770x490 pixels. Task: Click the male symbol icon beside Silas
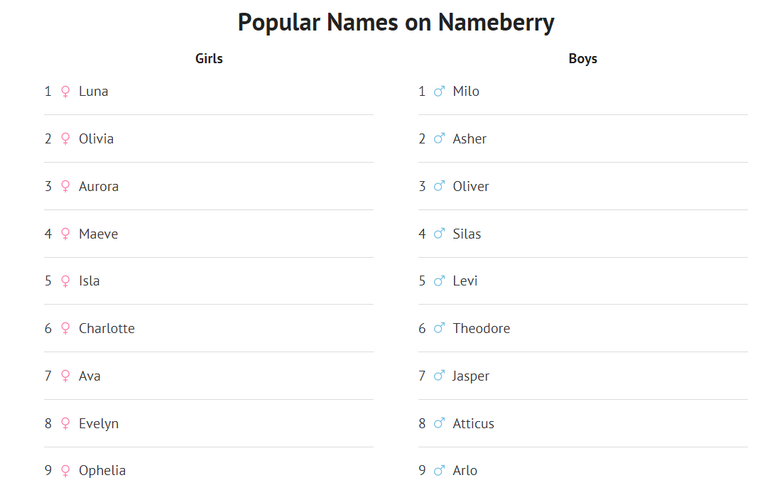click(439, 234)
